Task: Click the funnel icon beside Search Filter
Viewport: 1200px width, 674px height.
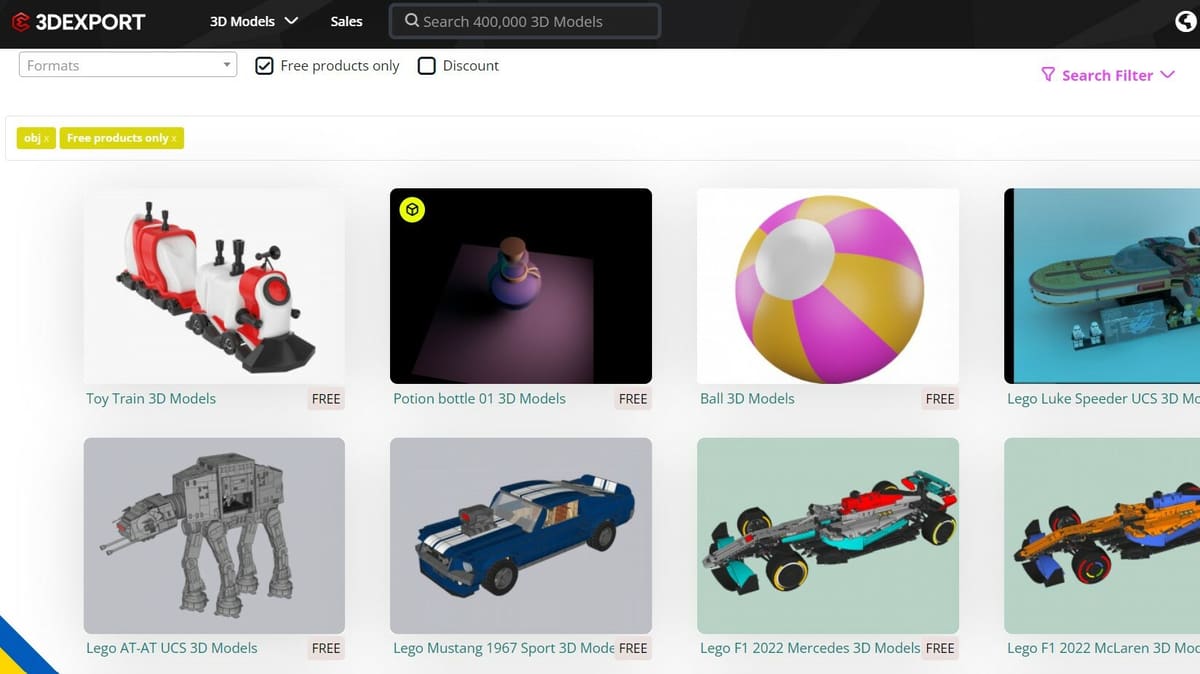Action: (x=1048, y=75)
